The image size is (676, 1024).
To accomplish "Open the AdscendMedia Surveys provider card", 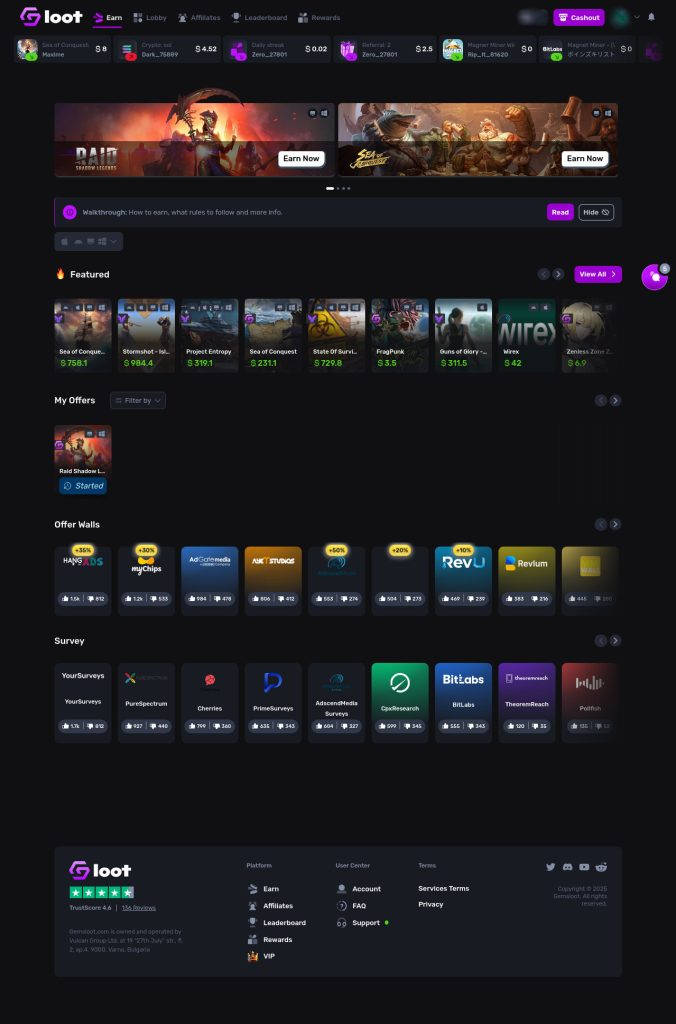I will coord(336,703).
